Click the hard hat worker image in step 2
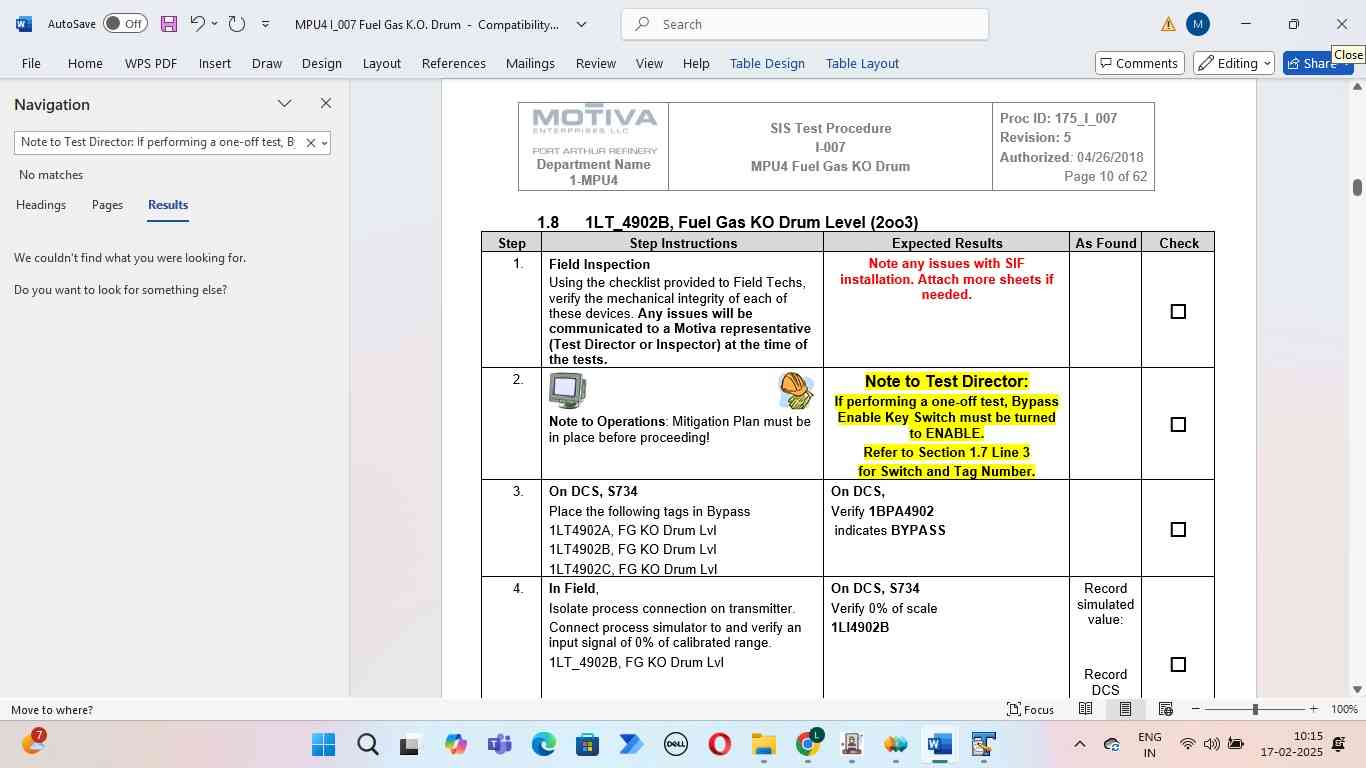The width and height of the screenshot is (1366, 768). (796, 390)
